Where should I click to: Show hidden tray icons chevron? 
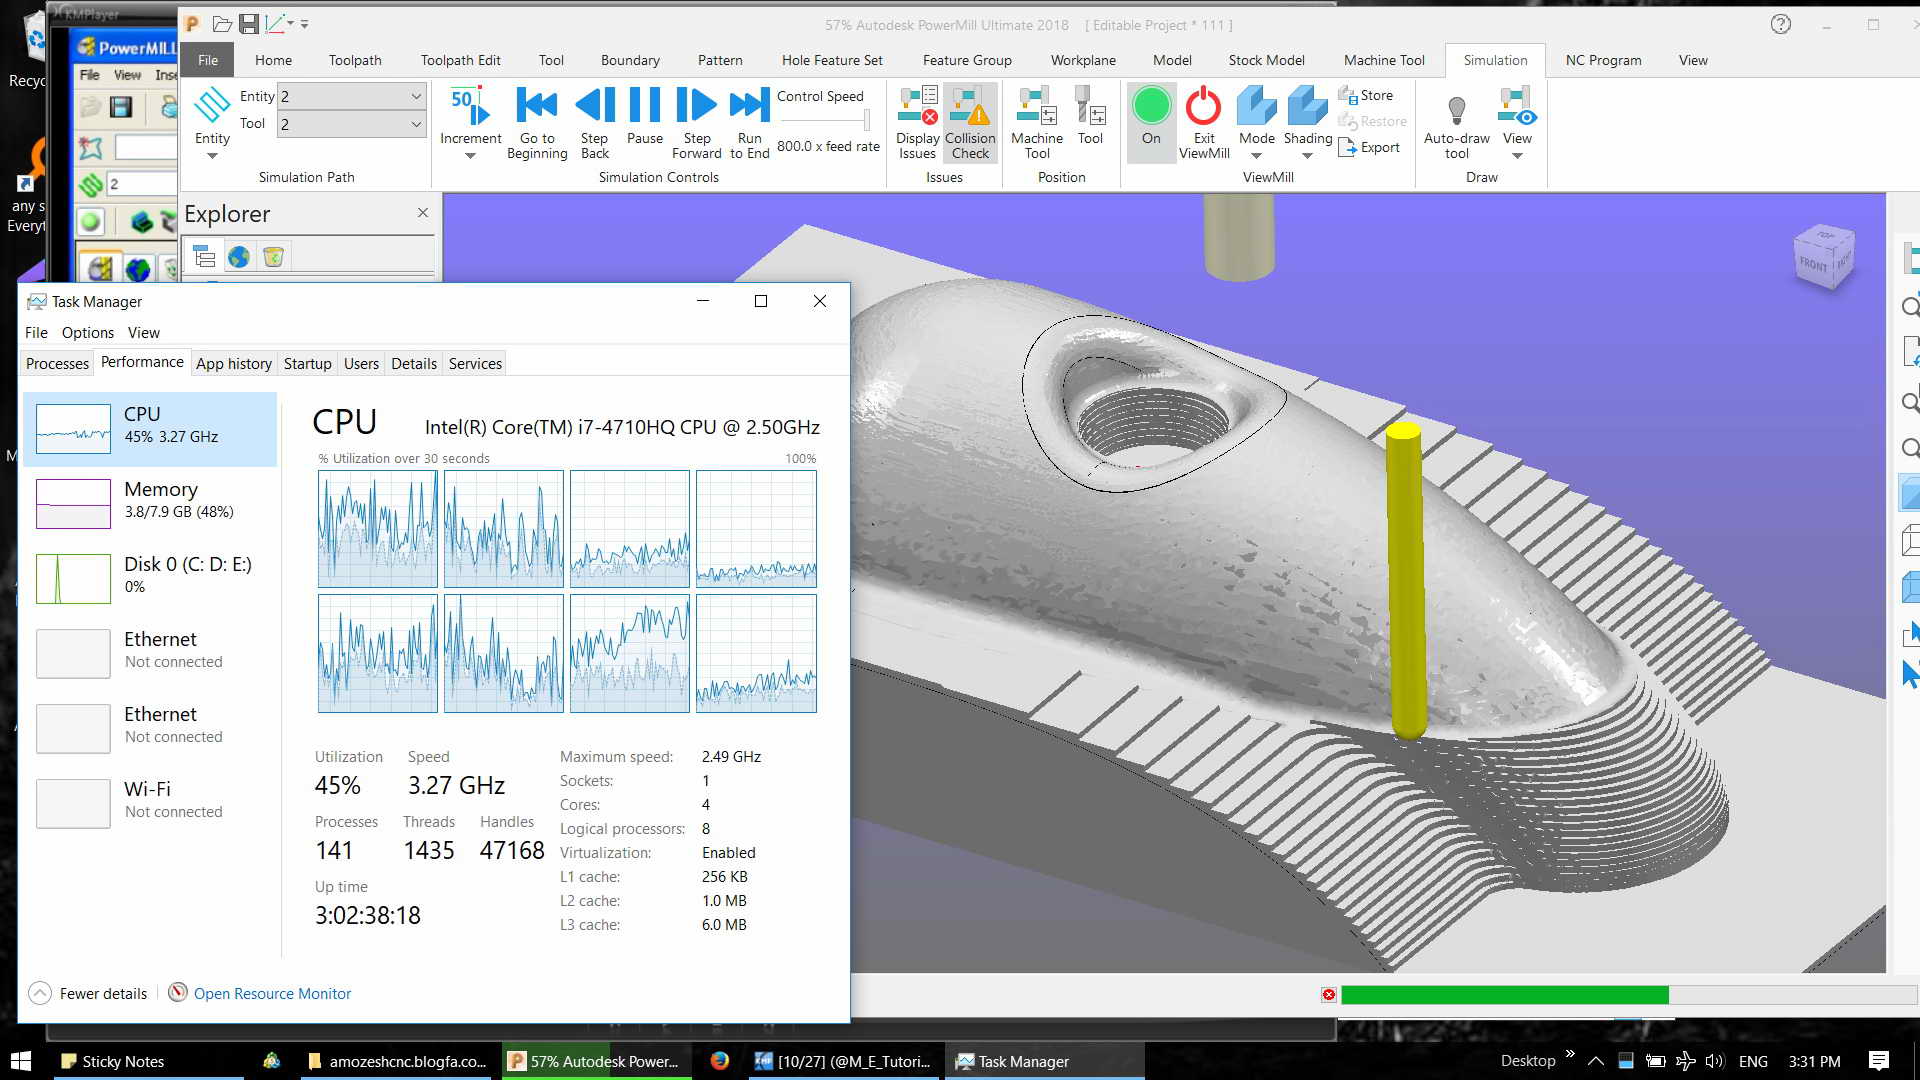(x=1596, y=1061)
